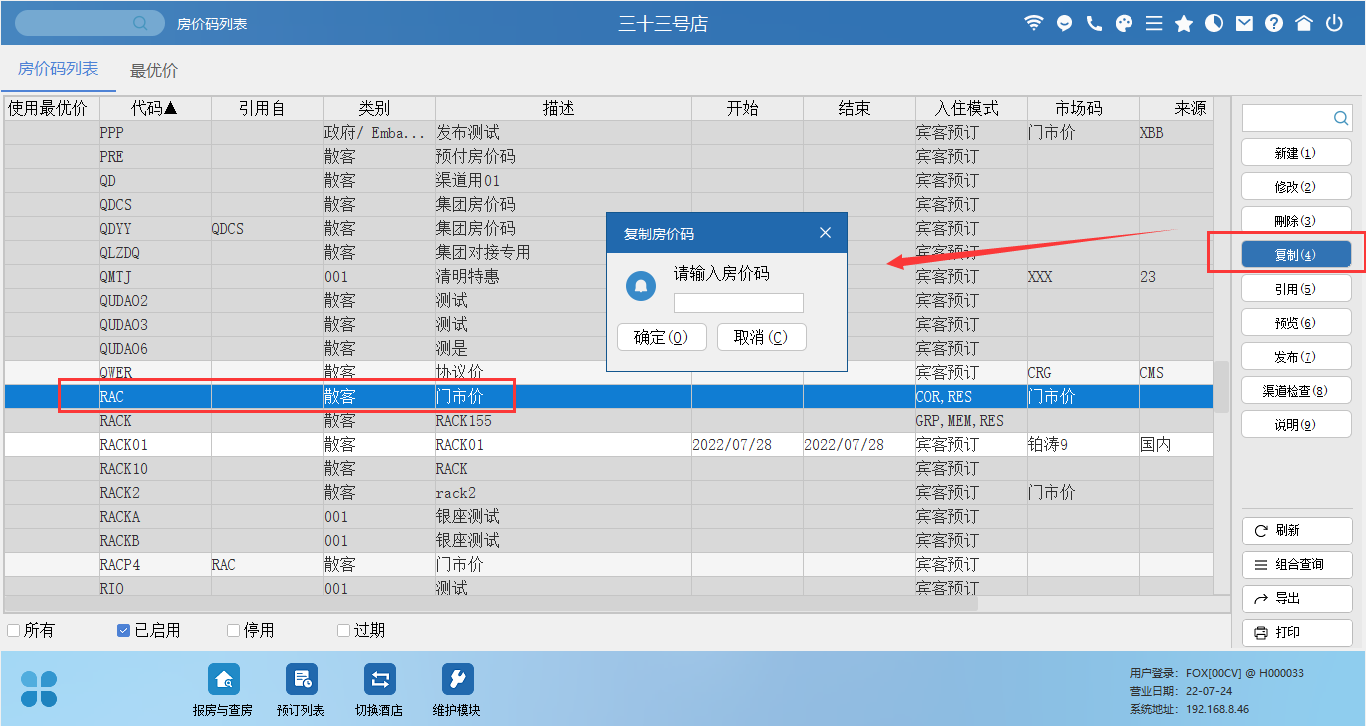Uncheck the 已启用 checkbox
The image size is (1366, 726).
(x=123, y=631)
